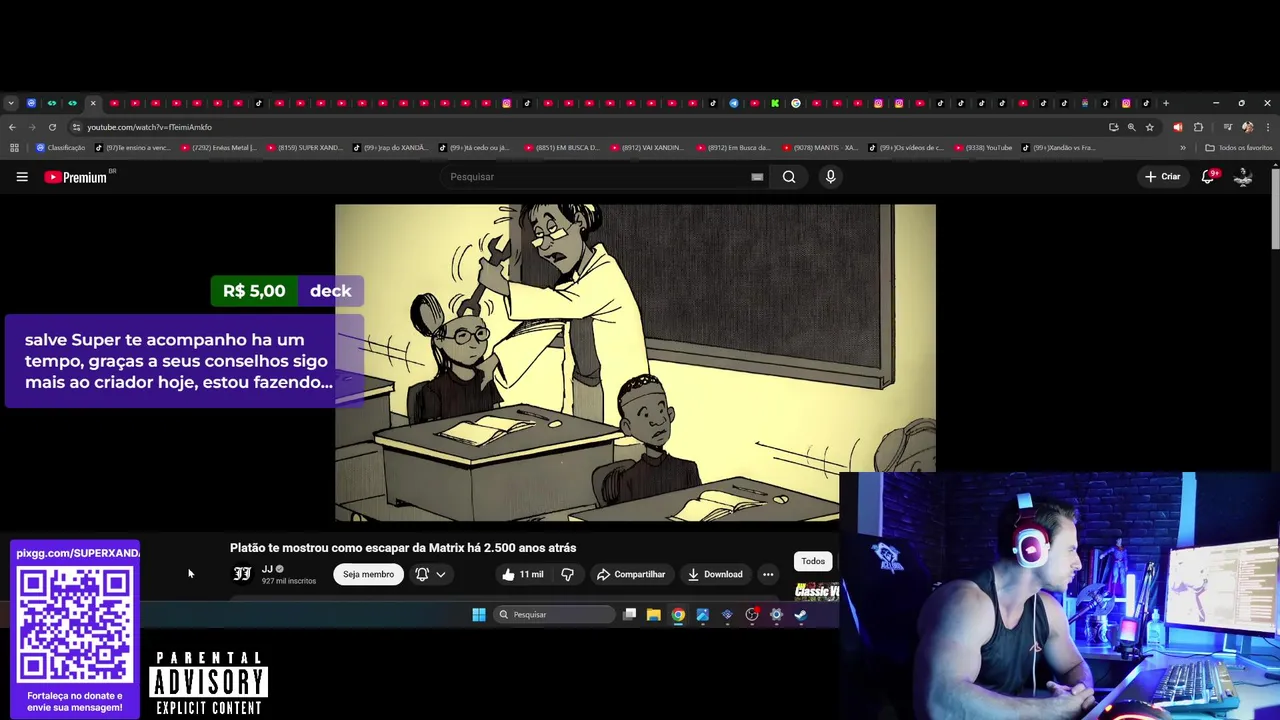Click the YouTube search magnifier button
This screenshot has width=1280, height=720.
coord(789,177)
